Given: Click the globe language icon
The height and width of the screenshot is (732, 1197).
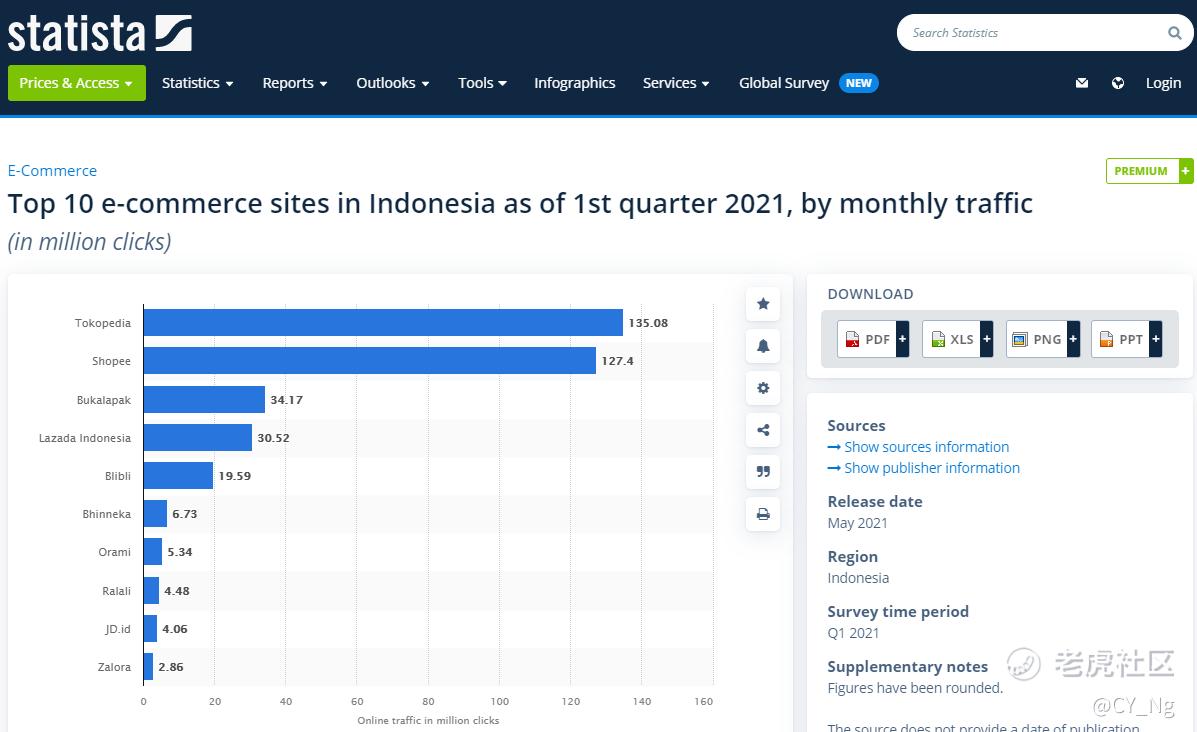Looking at the screenshot, I should [x=1118, y=82].
